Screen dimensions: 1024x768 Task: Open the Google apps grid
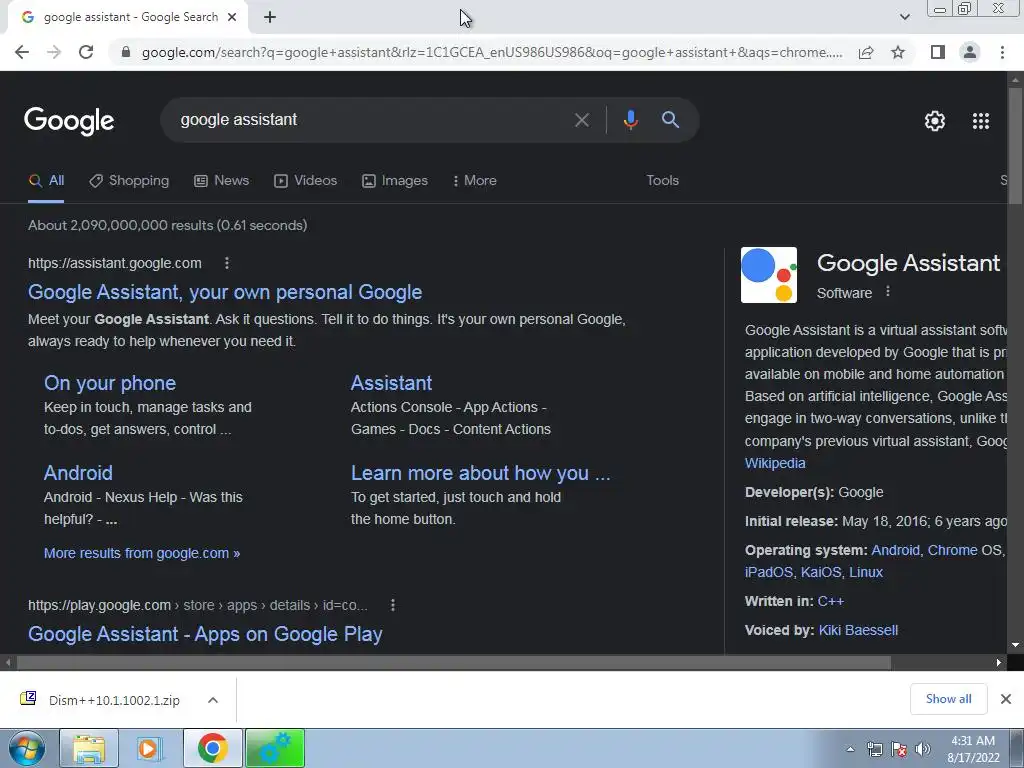point(981,121)
